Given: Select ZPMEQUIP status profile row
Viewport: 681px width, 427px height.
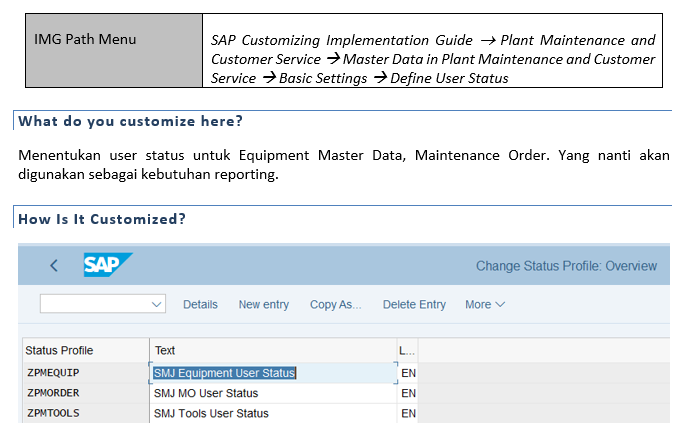Looking at the screenshot, I should tap(86, 373).
